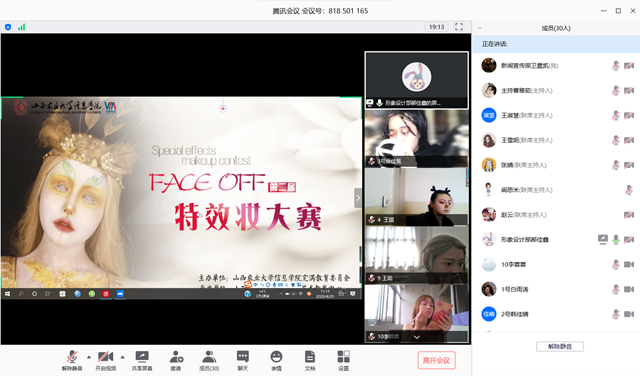The width and height of the screenshot is (640, 376).
Task: Select the rabbit avatar presenter video tile
Action: point(416,80)
